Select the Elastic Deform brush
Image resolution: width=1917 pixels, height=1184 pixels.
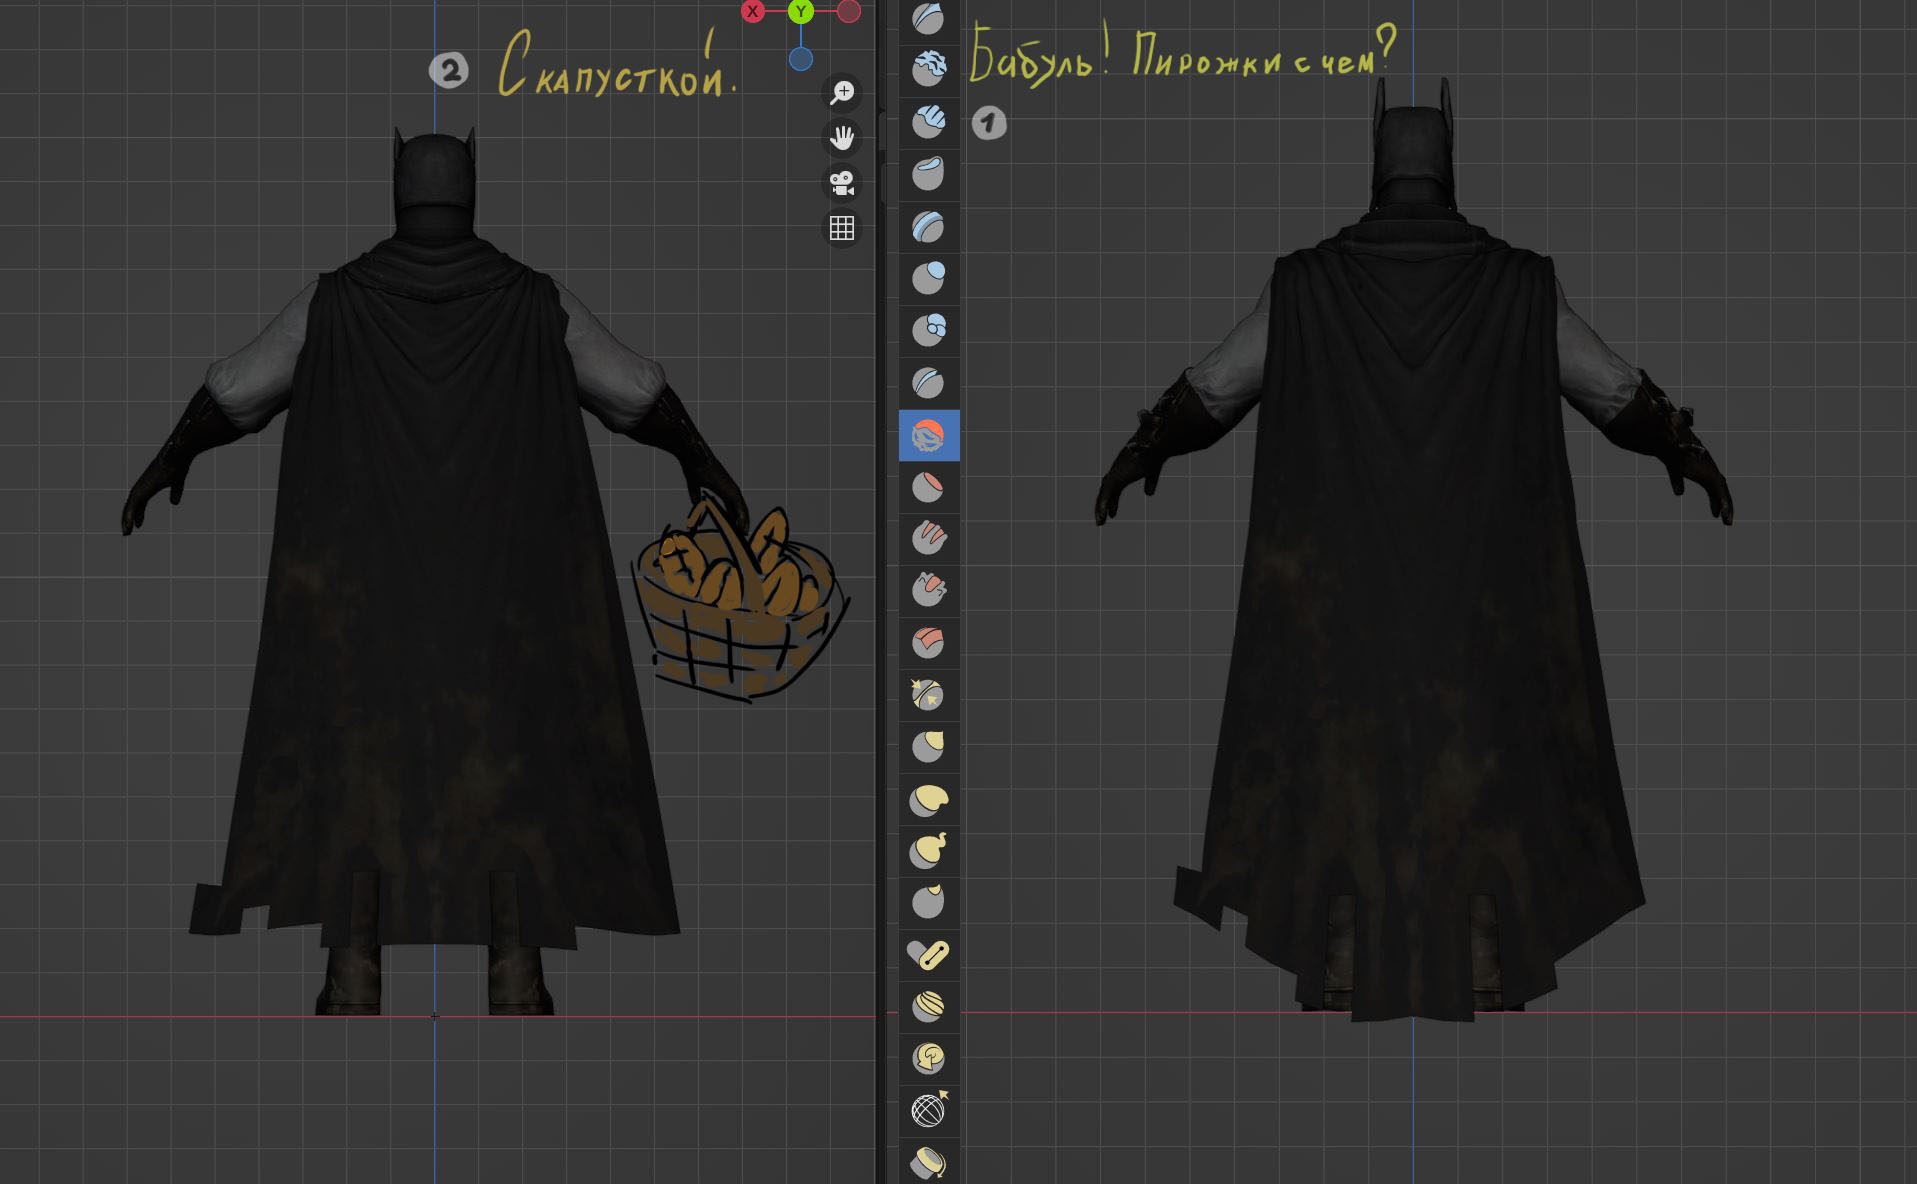click(x=929, y=799)
